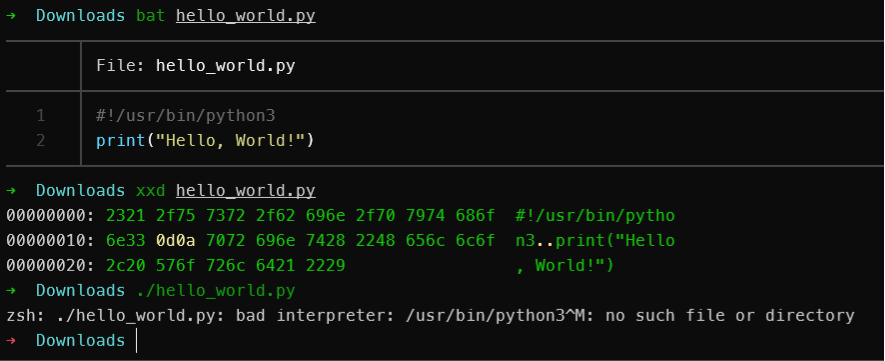Click ASCII column text ', World!")'
Viewport: 885px width, 361px height.
tap(565, 266)
